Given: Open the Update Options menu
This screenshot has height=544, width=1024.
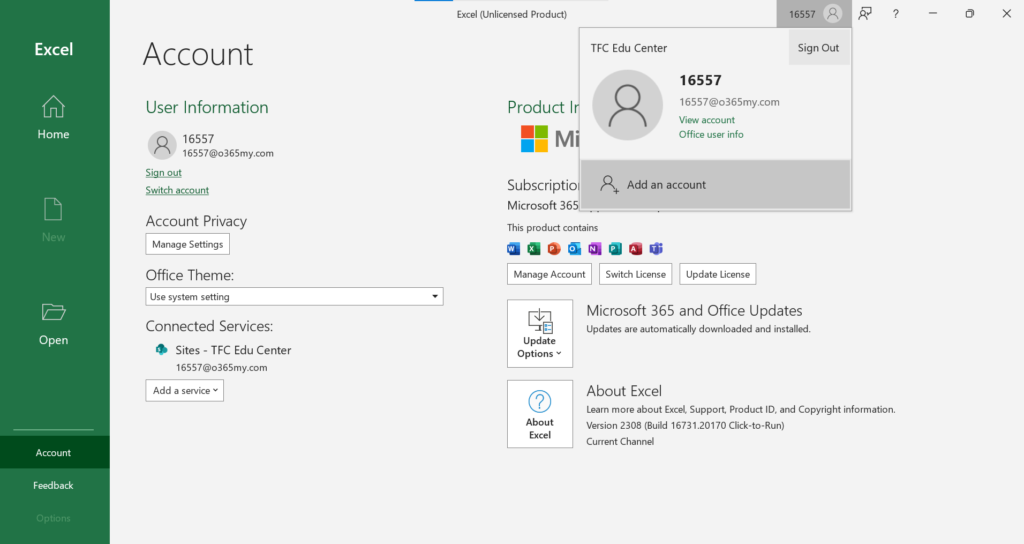Looking at the screenshot, I should pos(540,334).
